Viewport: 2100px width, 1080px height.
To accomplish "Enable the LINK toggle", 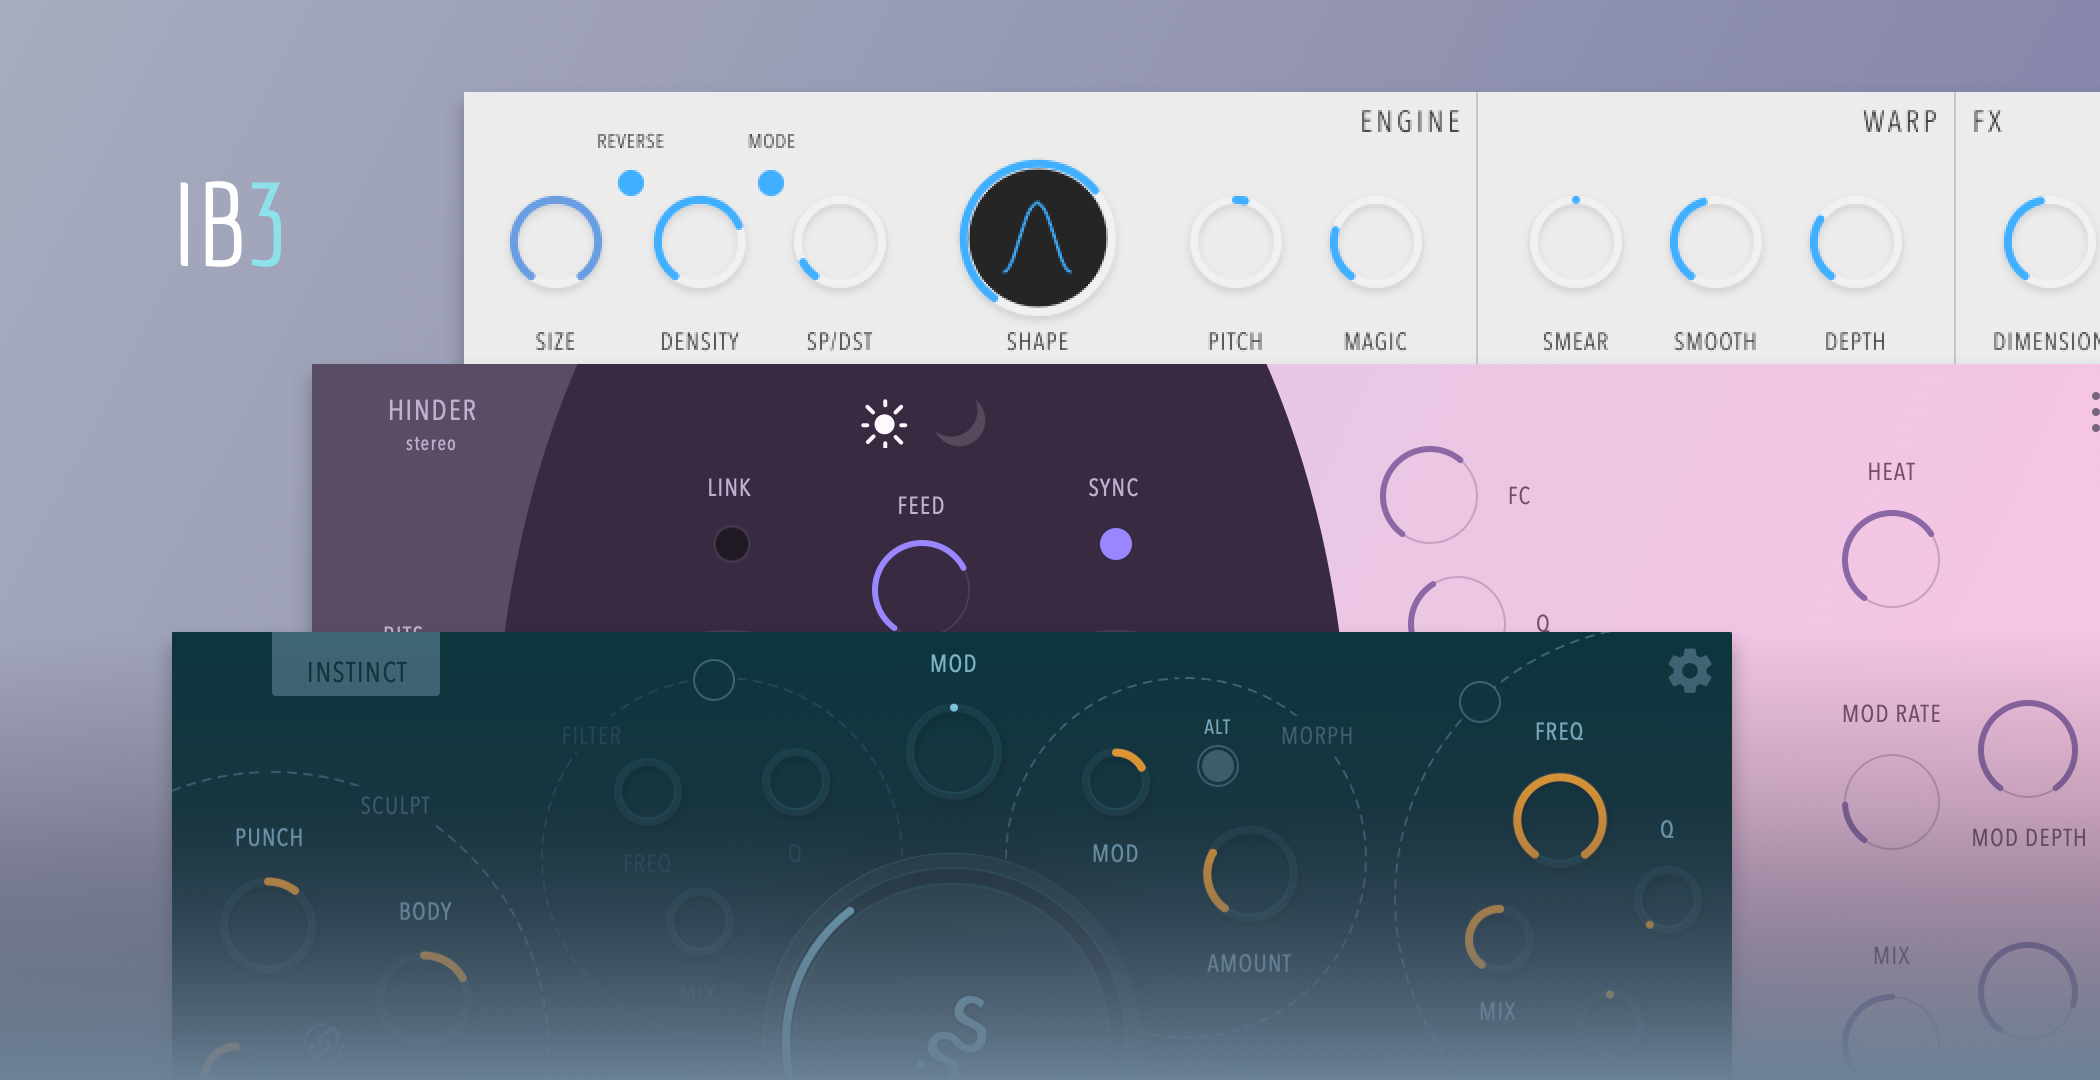I will pos(731,544).
